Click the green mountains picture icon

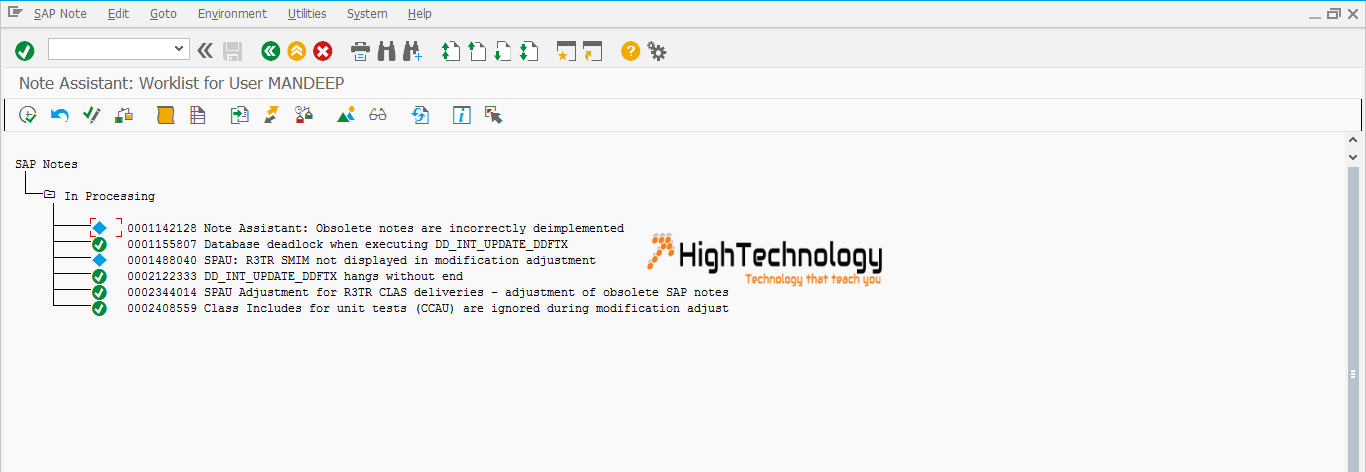346,115
